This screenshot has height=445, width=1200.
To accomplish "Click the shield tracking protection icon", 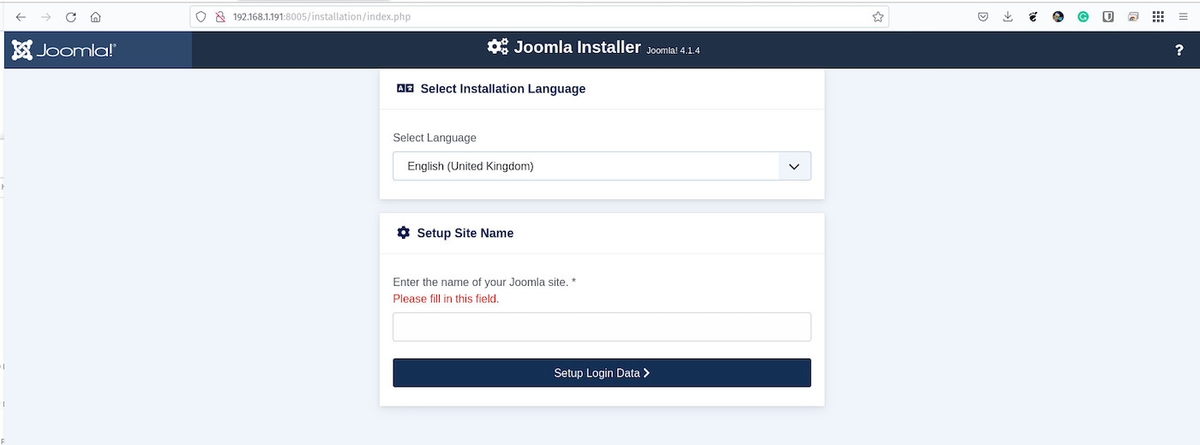I will (x=200, y=16).
